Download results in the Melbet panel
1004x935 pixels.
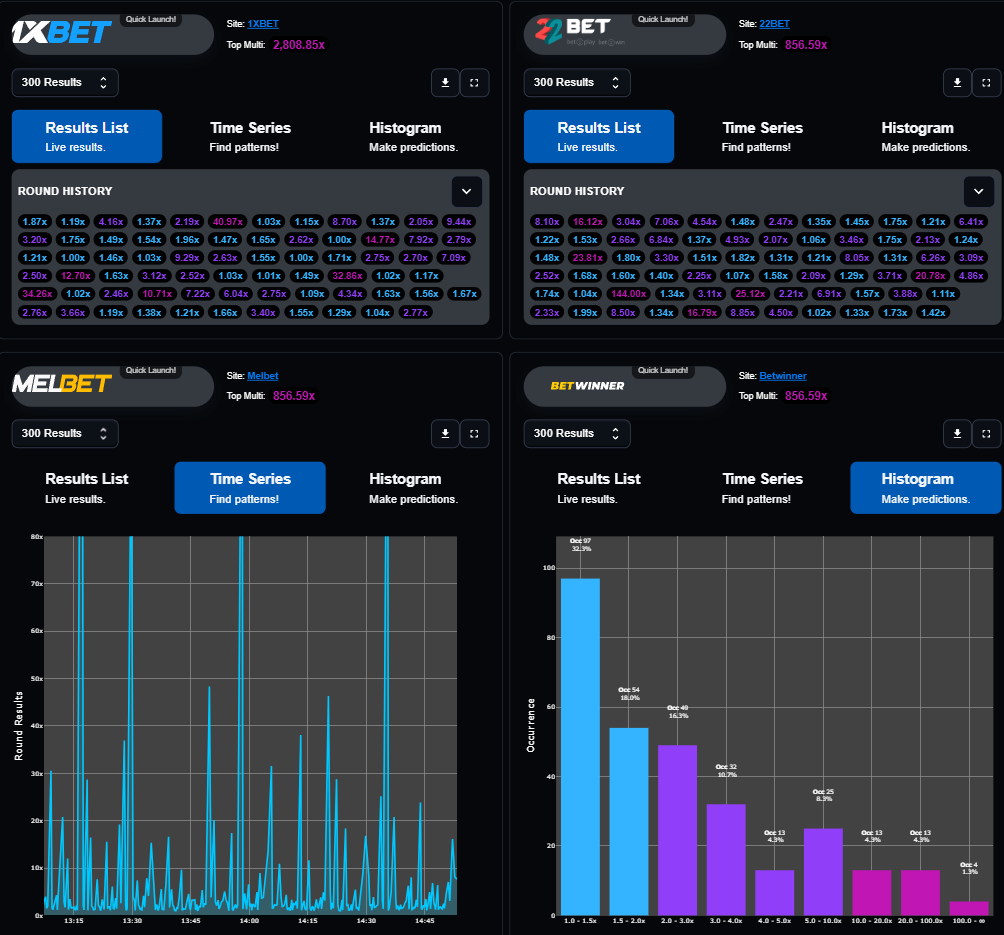tap(445, 434)
